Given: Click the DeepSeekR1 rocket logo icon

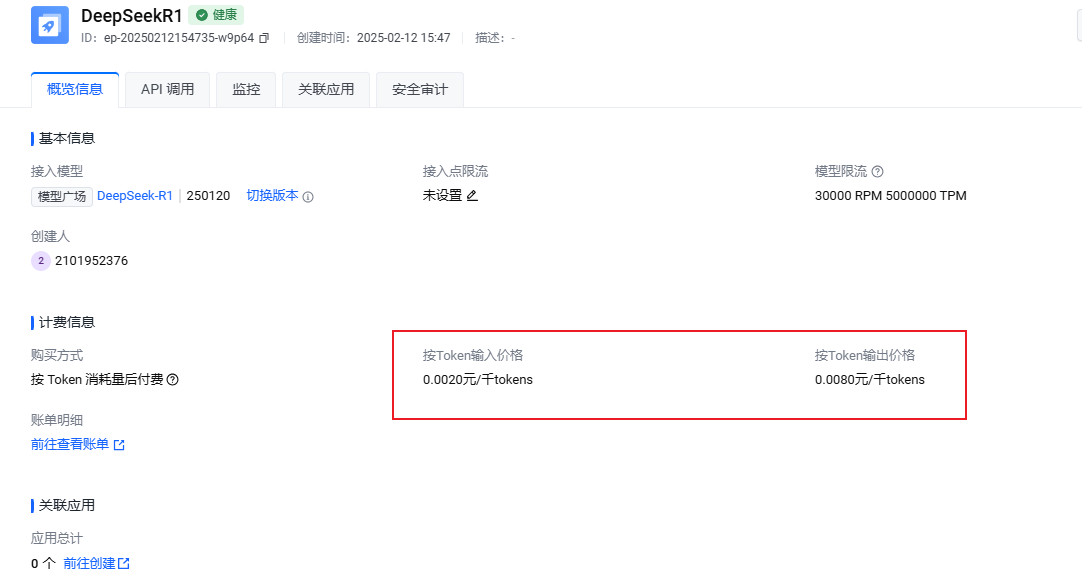Looking at the screenshot, I should click(x=48, y=22).
